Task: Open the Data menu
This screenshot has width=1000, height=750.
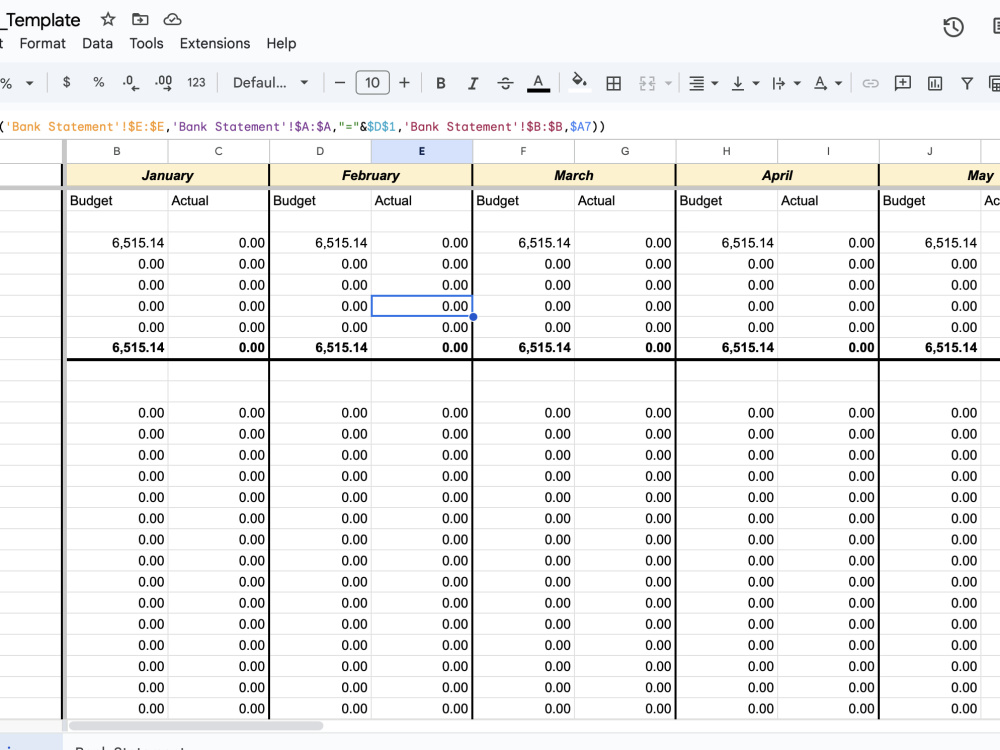Action: click(98, 43)
